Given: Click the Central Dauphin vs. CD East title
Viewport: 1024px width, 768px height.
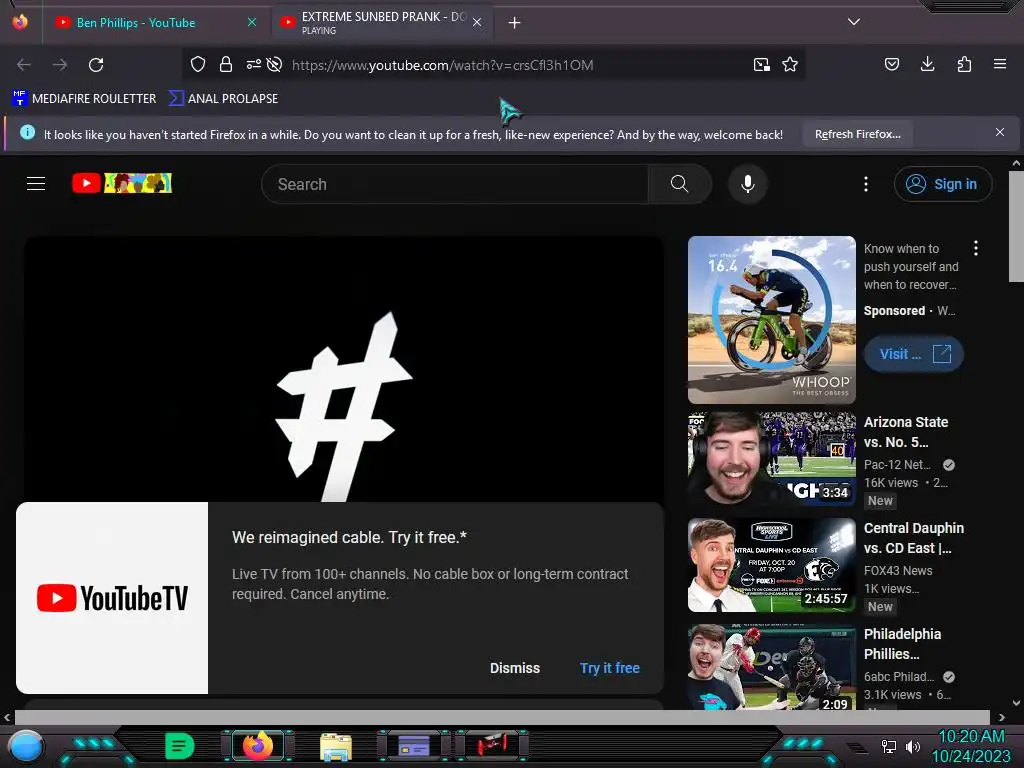Looking at the screenshot, I should click(x=914, y=538).
